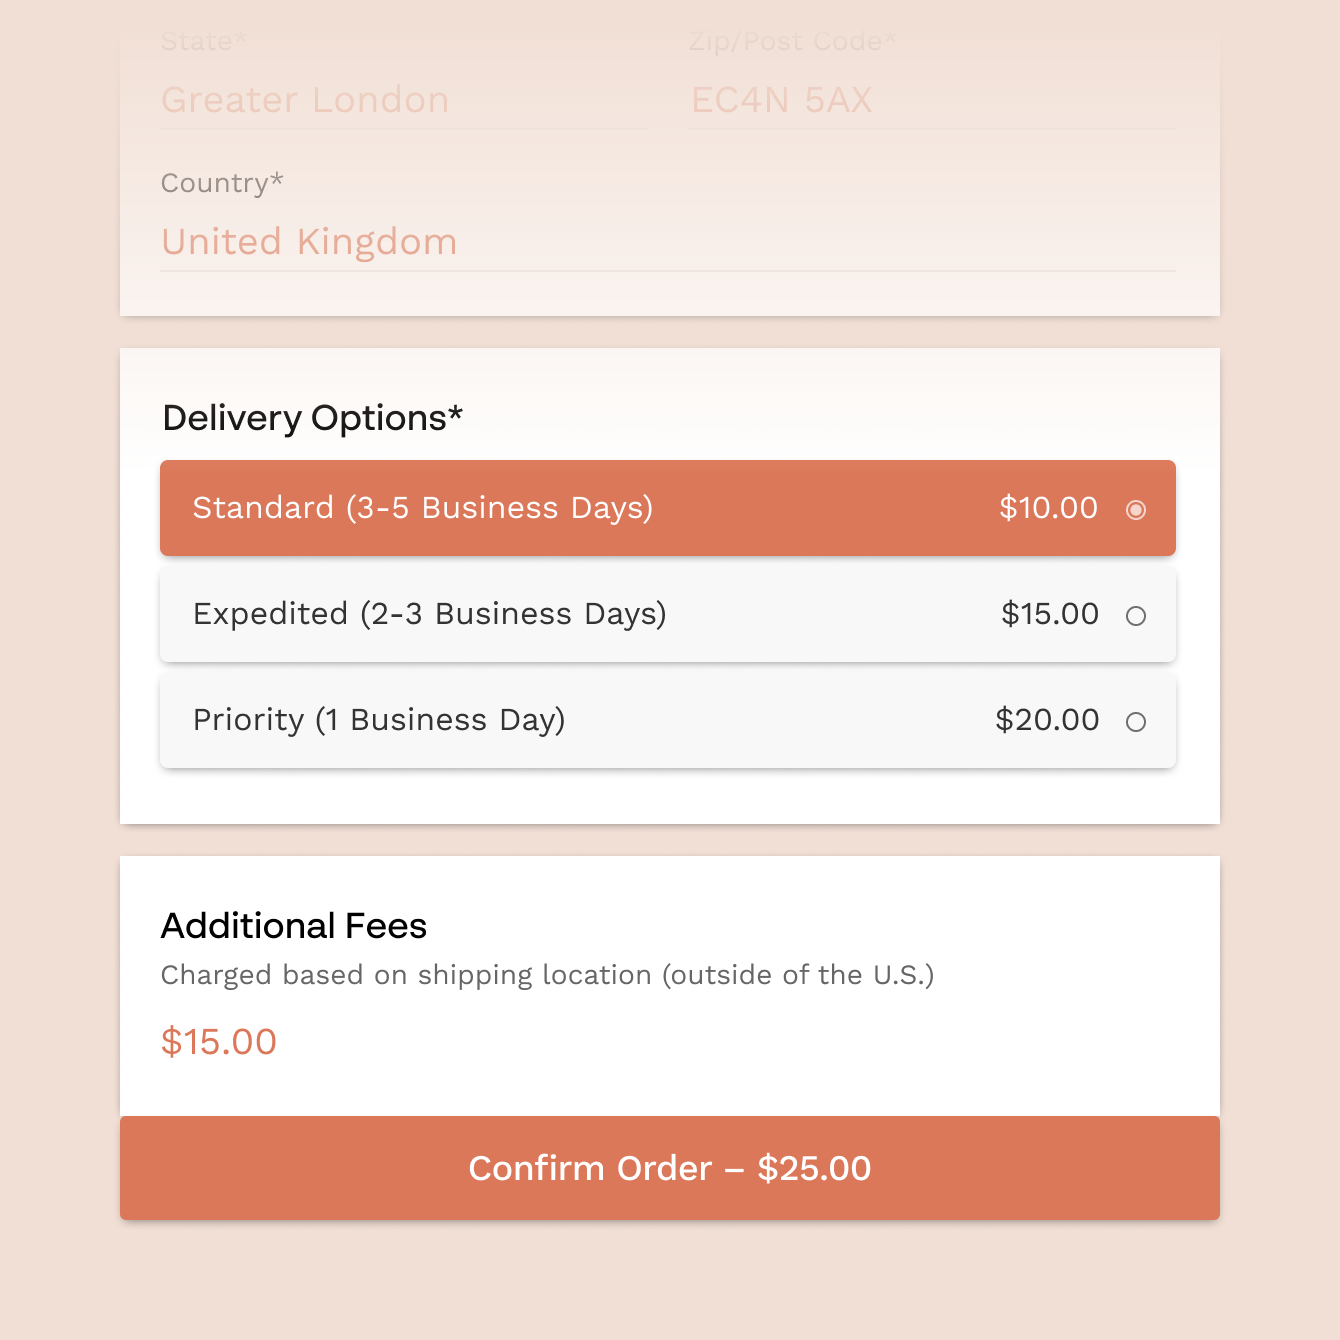Click the Country label above United Kingdom
The image size is (1340, 1340).
(x=222, y=183)
